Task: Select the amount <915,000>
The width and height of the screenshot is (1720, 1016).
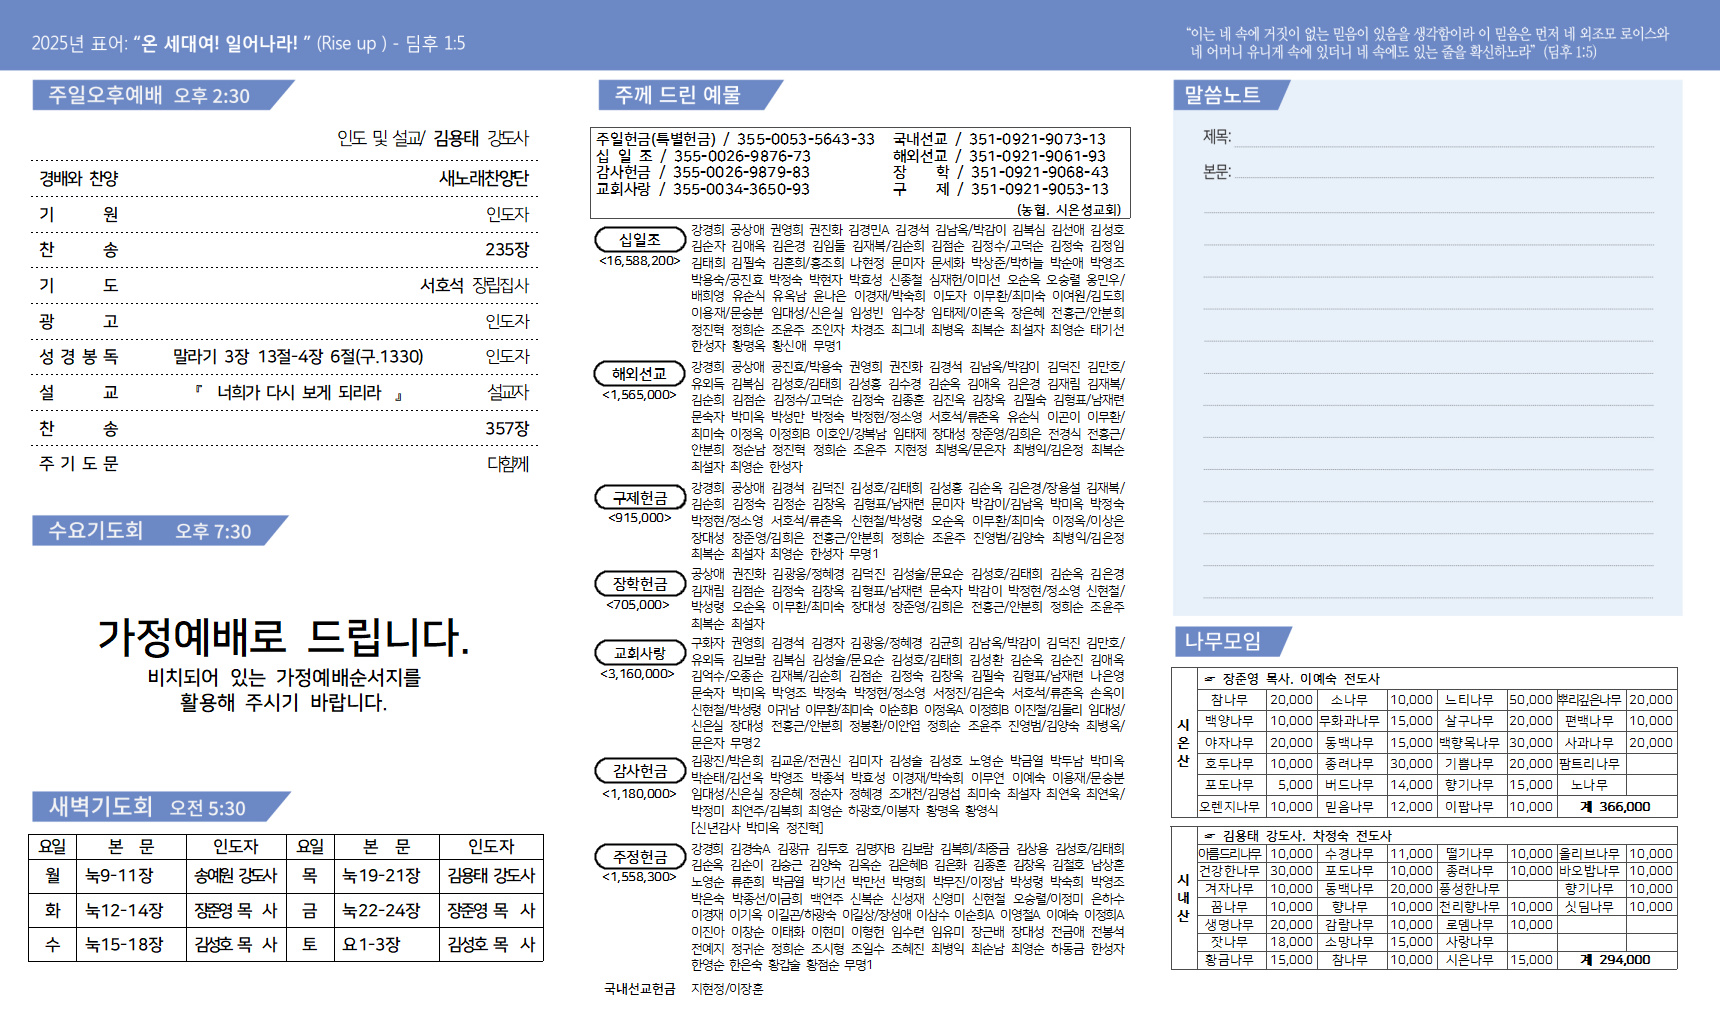Action: (640, 518)
